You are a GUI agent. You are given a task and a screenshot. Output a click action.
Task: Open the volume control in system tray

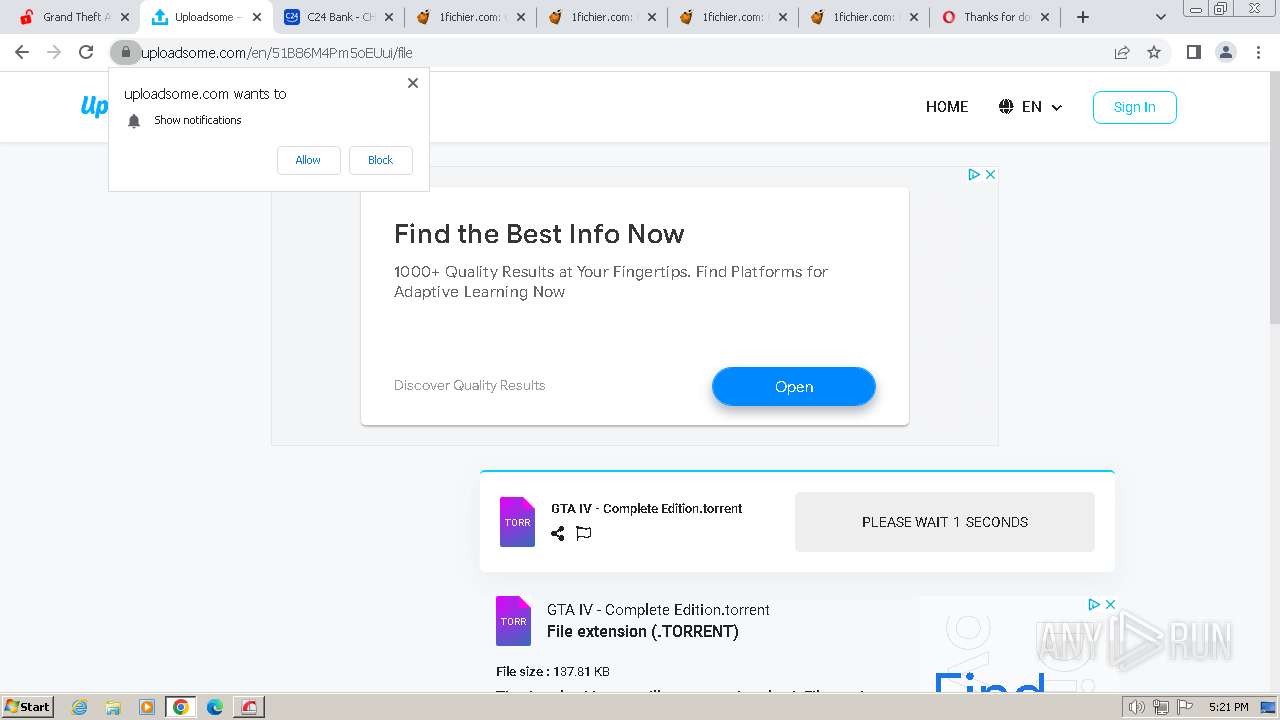pos(1136,707)
